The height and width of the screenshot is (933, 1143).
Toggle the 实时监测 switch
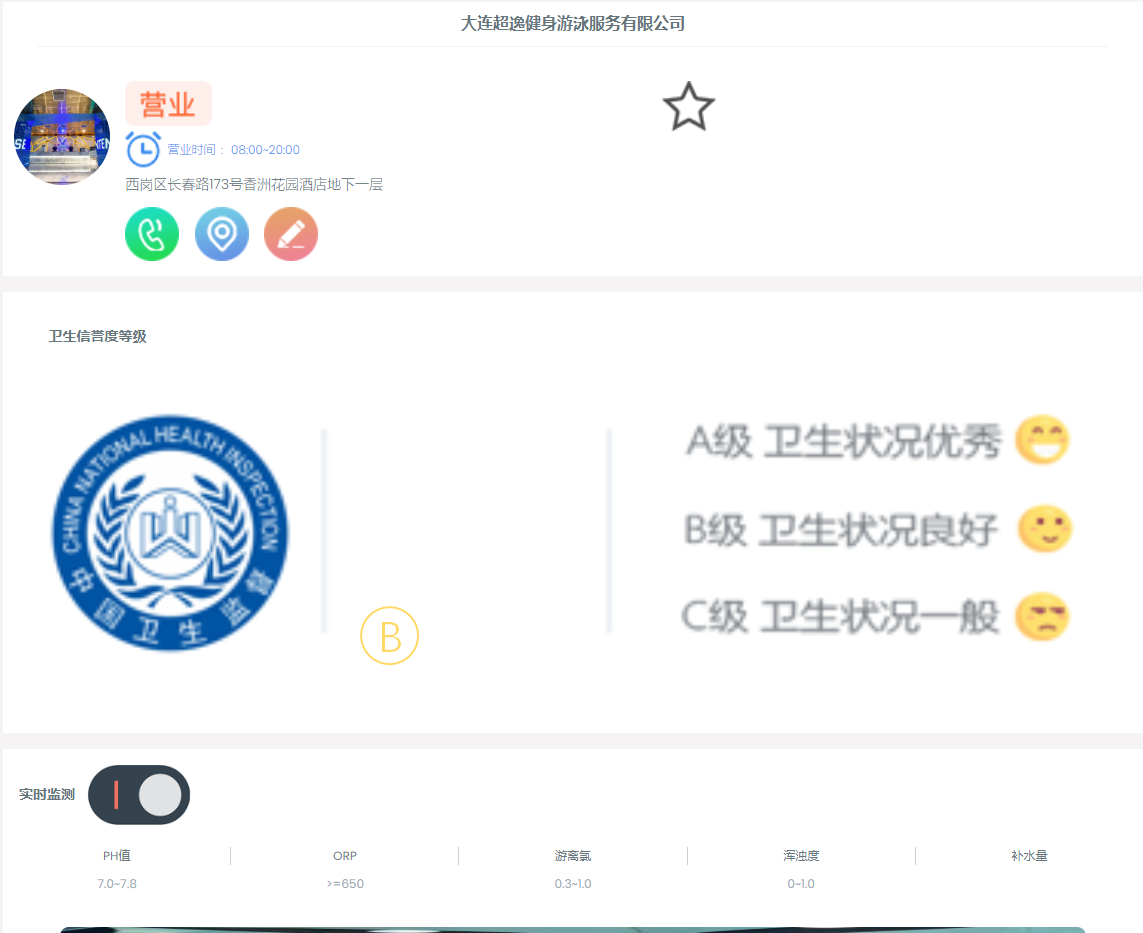(139, 795)
